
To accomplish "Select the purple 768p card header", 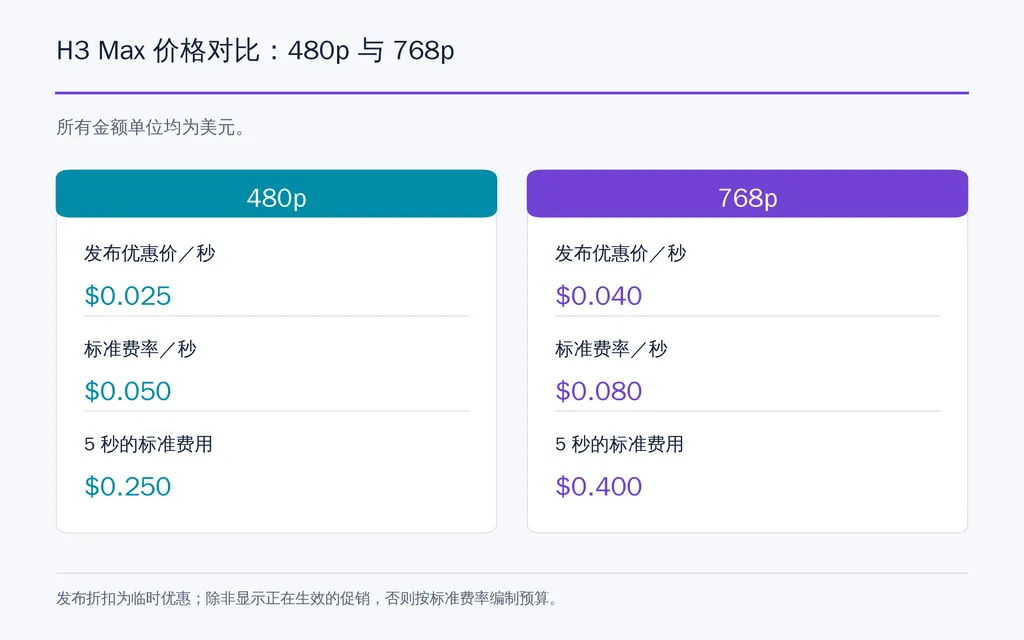I will (747, 194).
